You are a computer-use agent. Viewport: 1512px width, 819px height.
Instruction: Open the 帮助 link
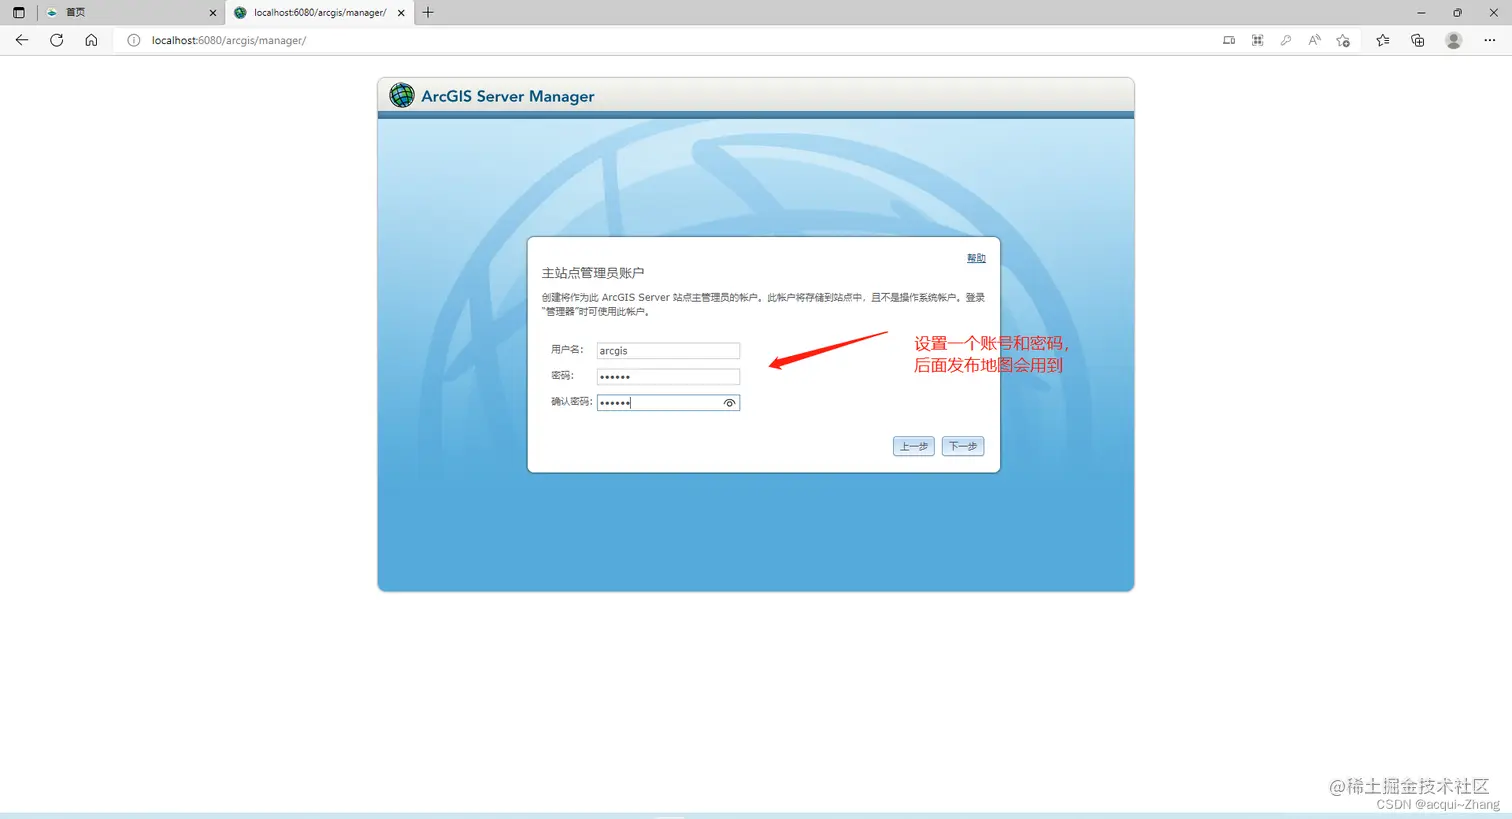click(x=976, y=258)
